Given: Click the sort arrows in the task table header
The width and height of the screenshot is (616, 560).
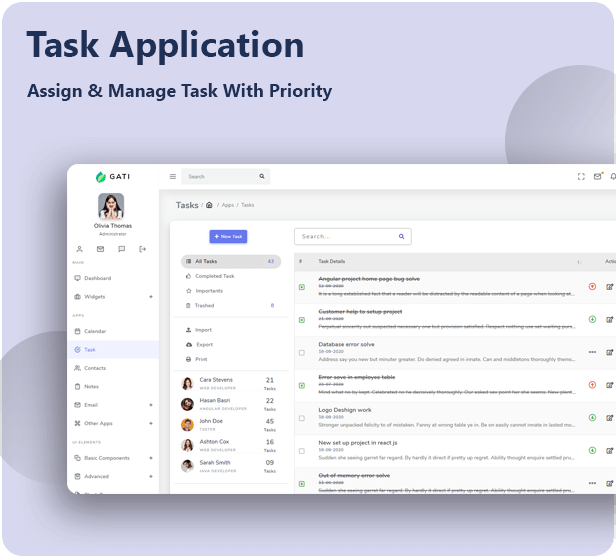Looking at the screenshot, I should (579, 262).
